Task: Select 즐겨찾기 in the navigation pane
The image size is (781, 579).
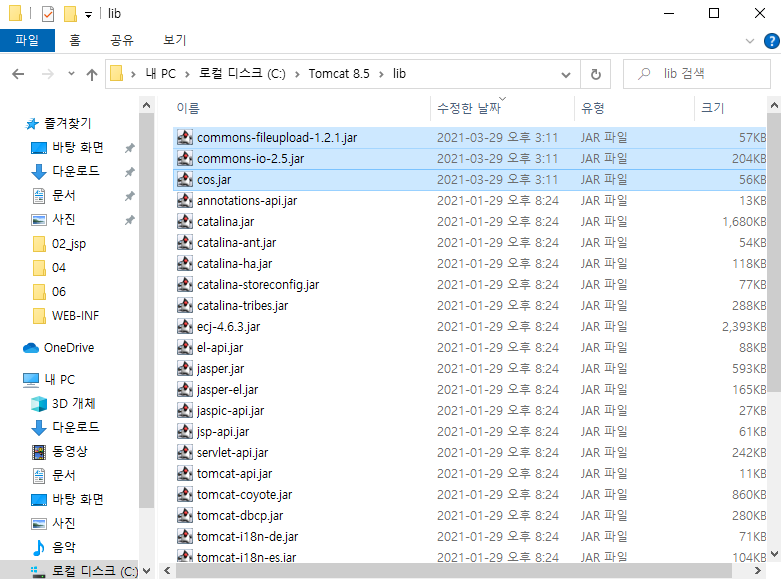Action: tap(68, 123)
